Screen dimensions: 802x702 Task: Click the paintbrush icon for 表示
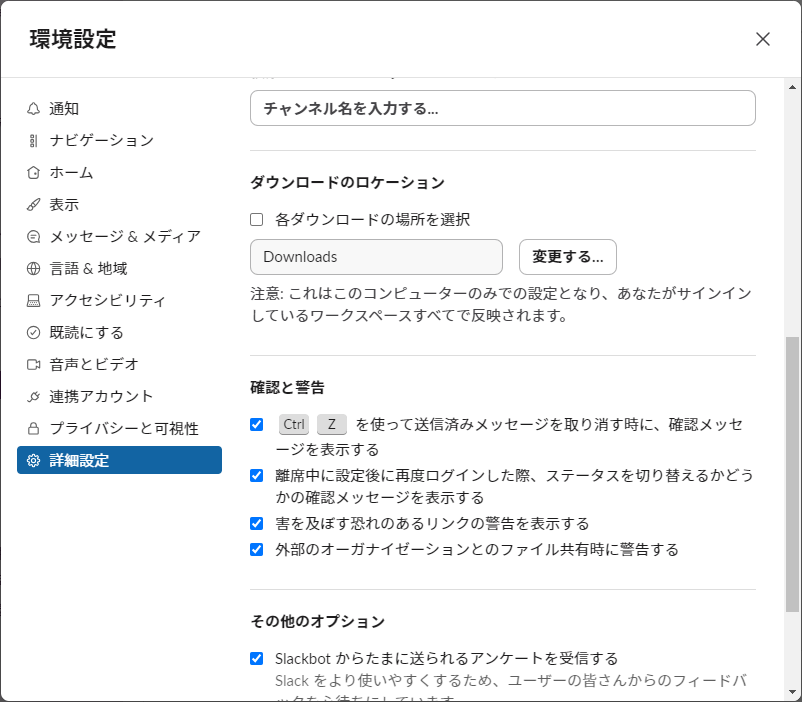point(33,205)
